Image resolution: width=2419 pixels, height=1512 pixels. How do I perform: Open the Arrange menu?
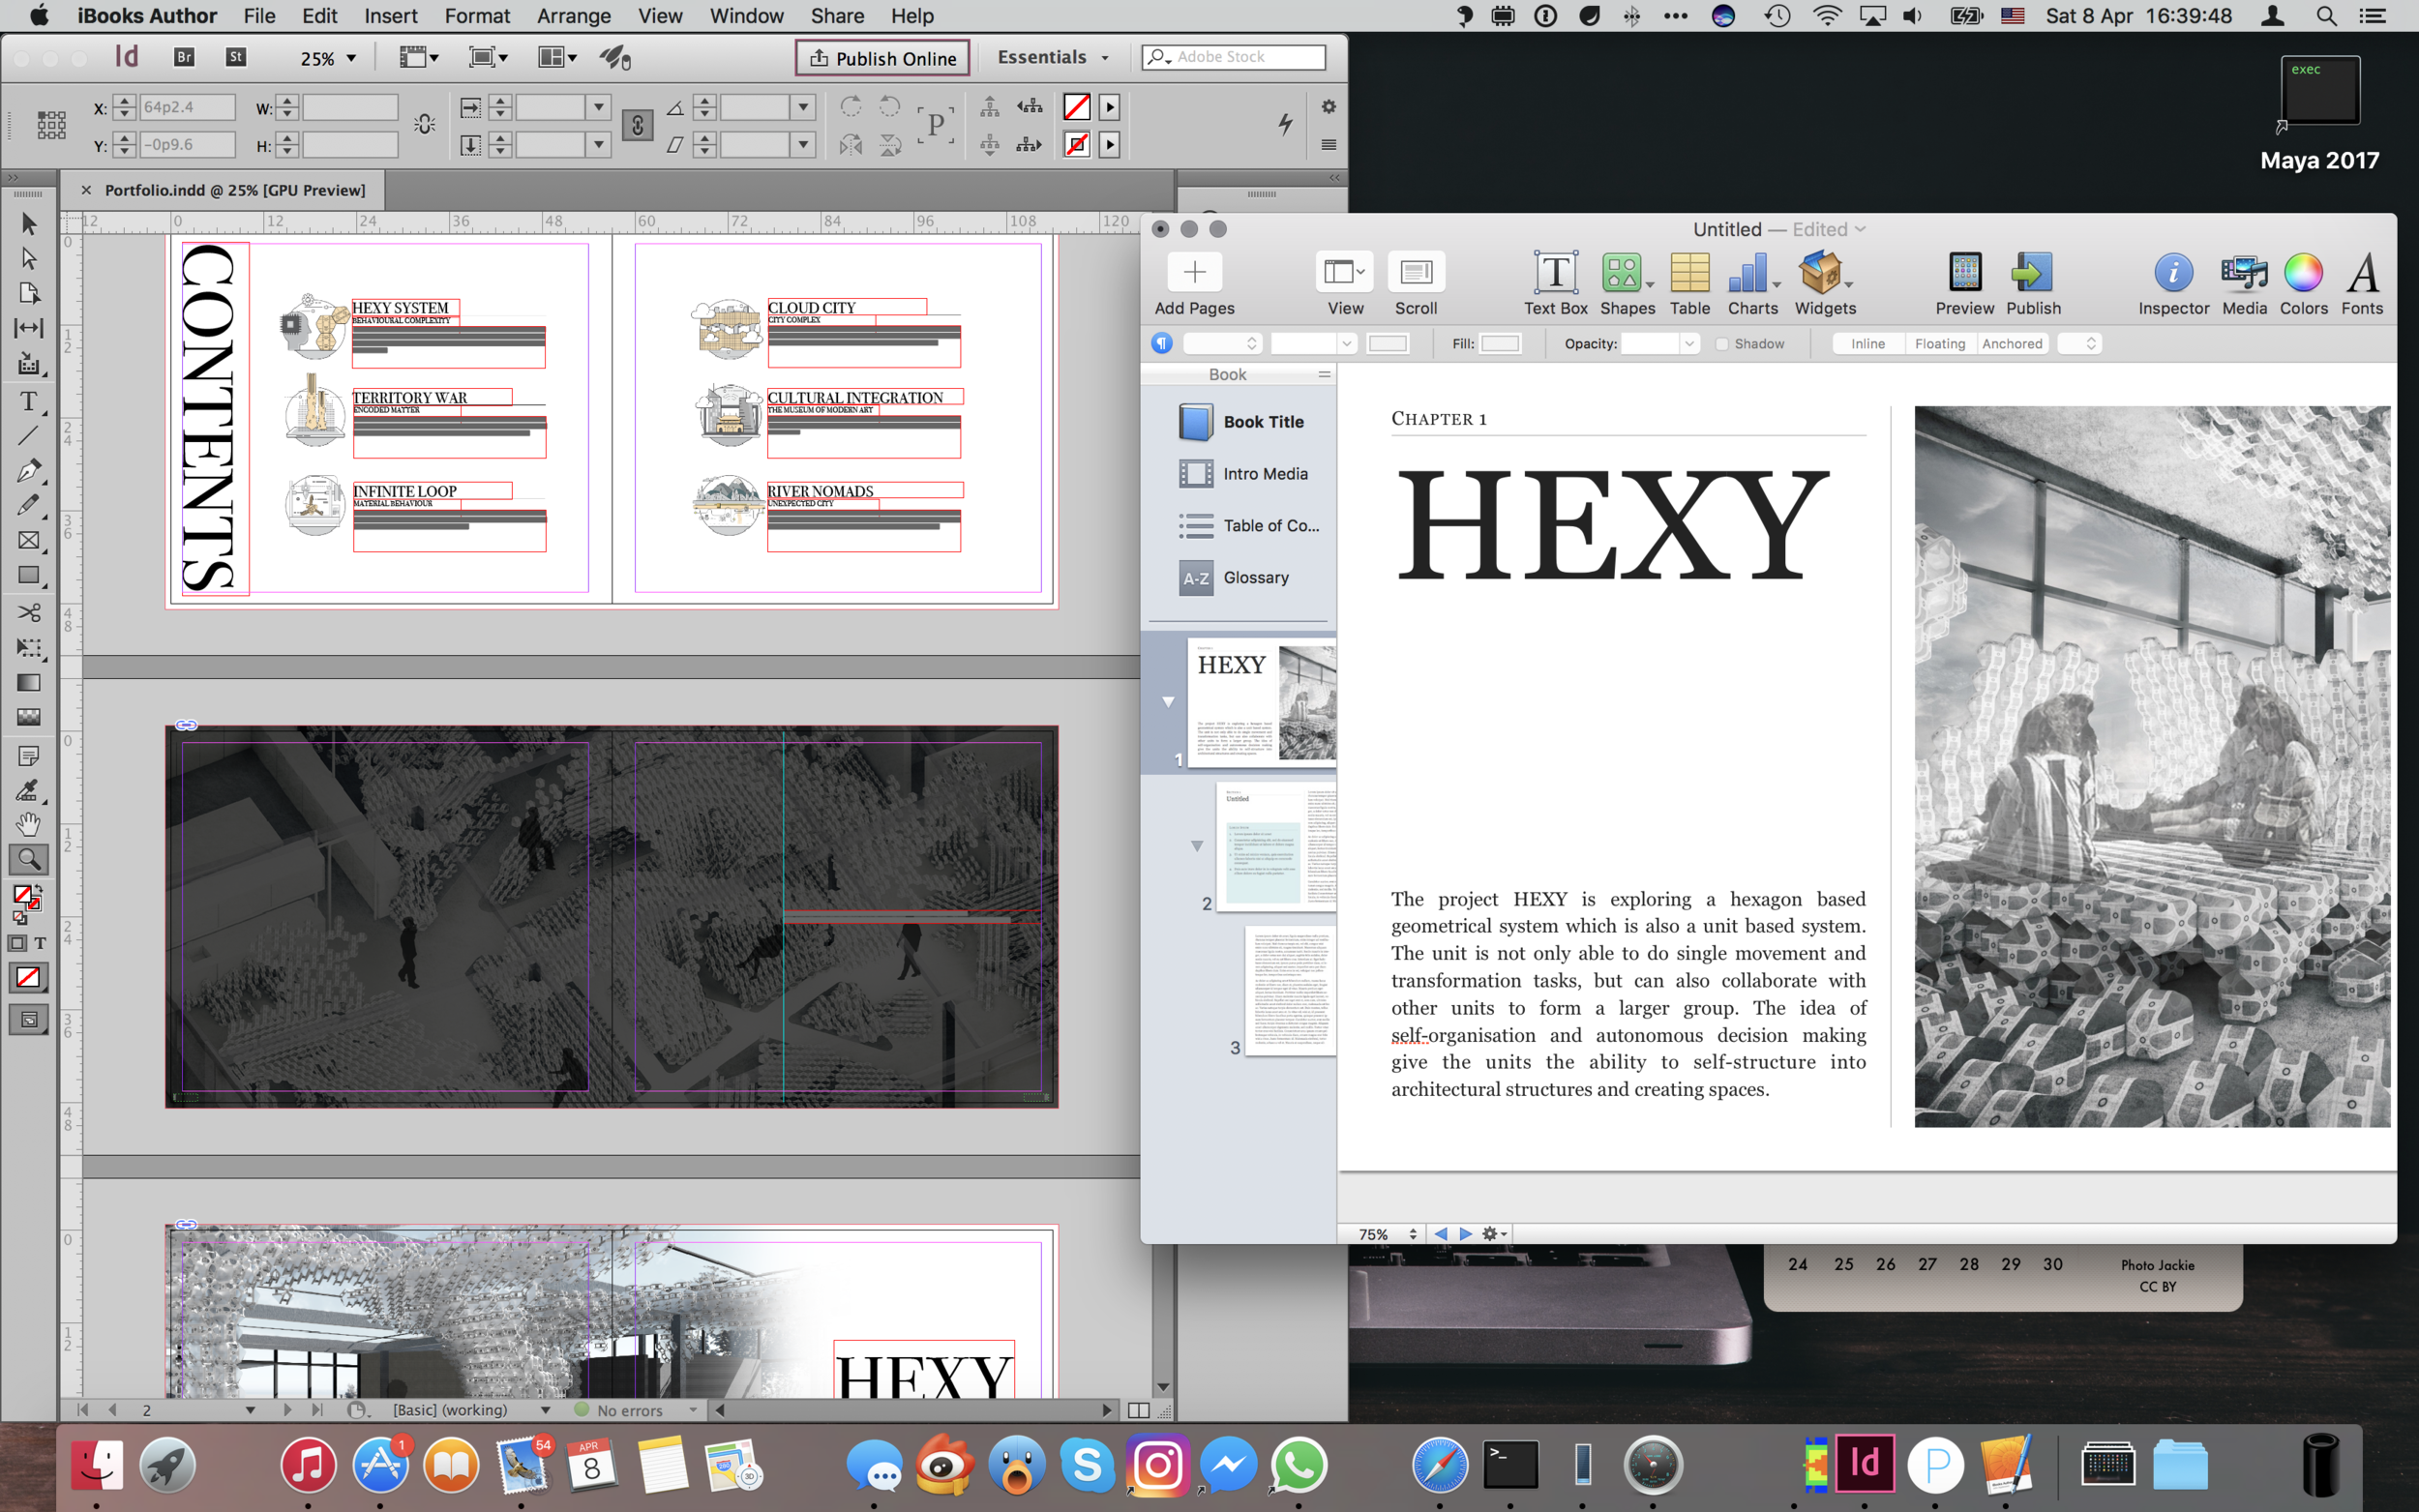coord(573,16)
